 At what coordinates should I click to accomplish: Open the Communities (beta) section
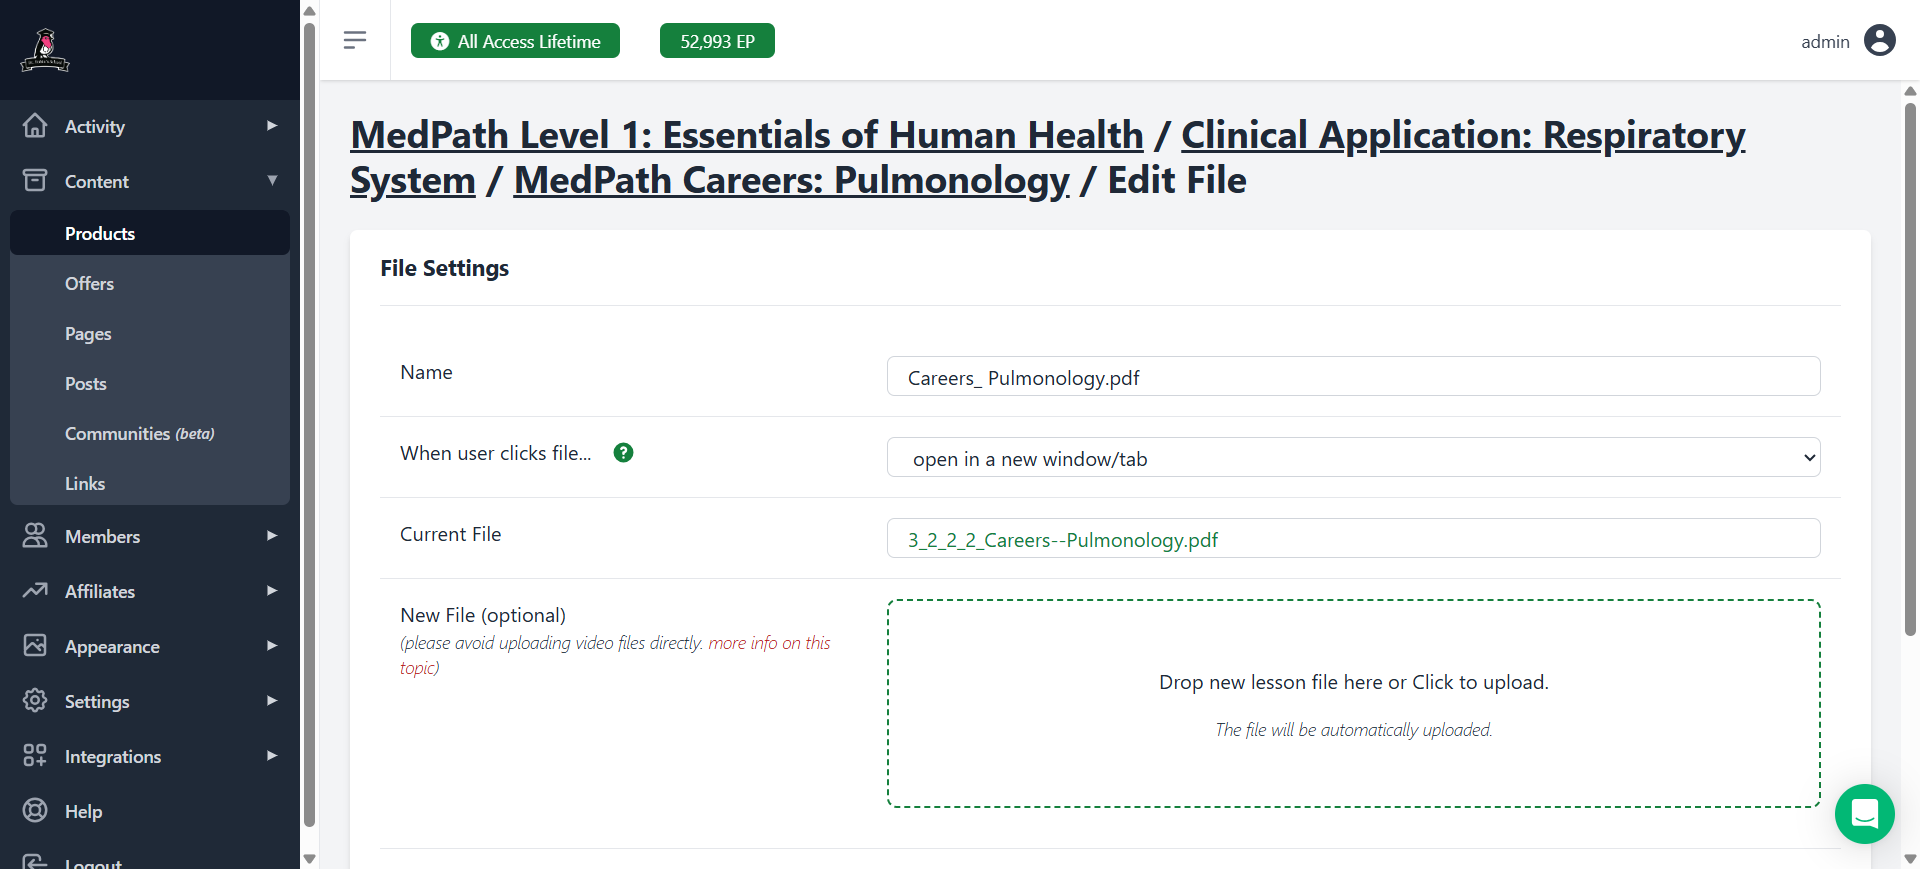click(x=120, y=433)
